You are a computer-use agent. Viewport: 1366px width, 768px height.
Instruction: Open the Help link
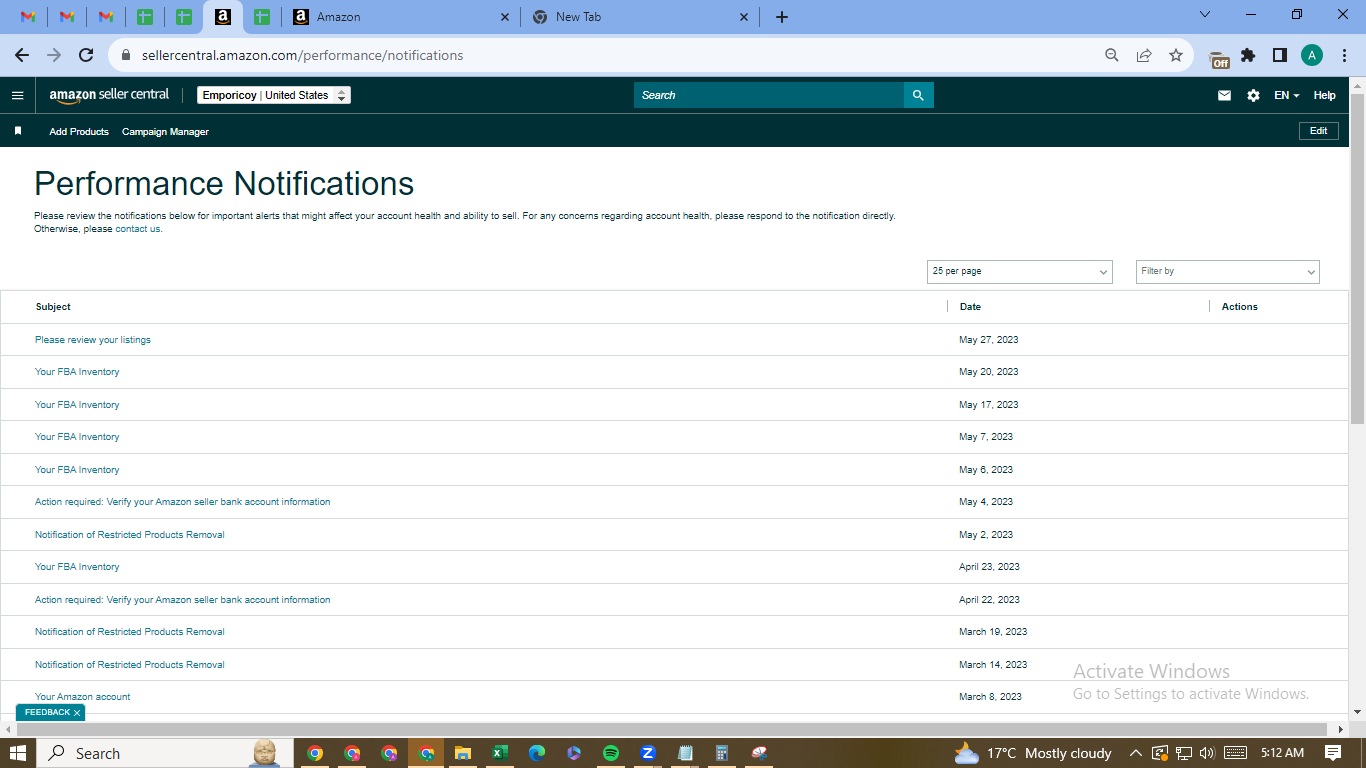[1324, 96]
